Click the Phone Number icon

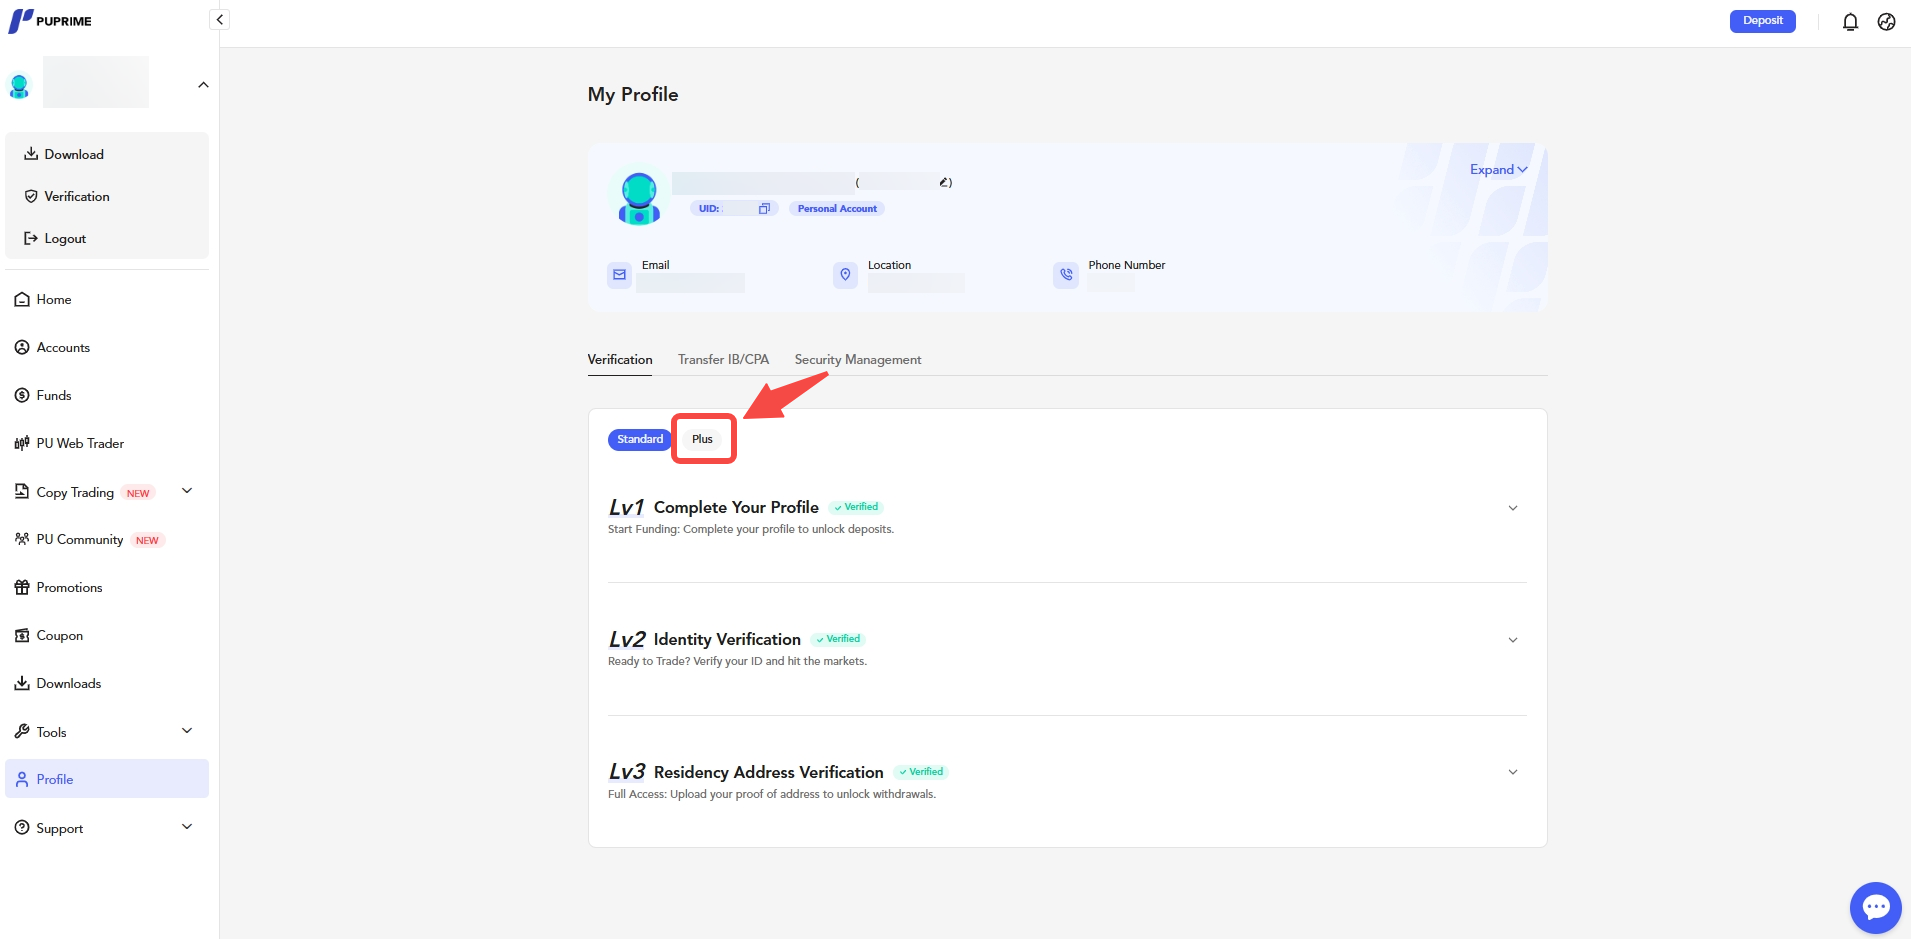click(1066, 275)
